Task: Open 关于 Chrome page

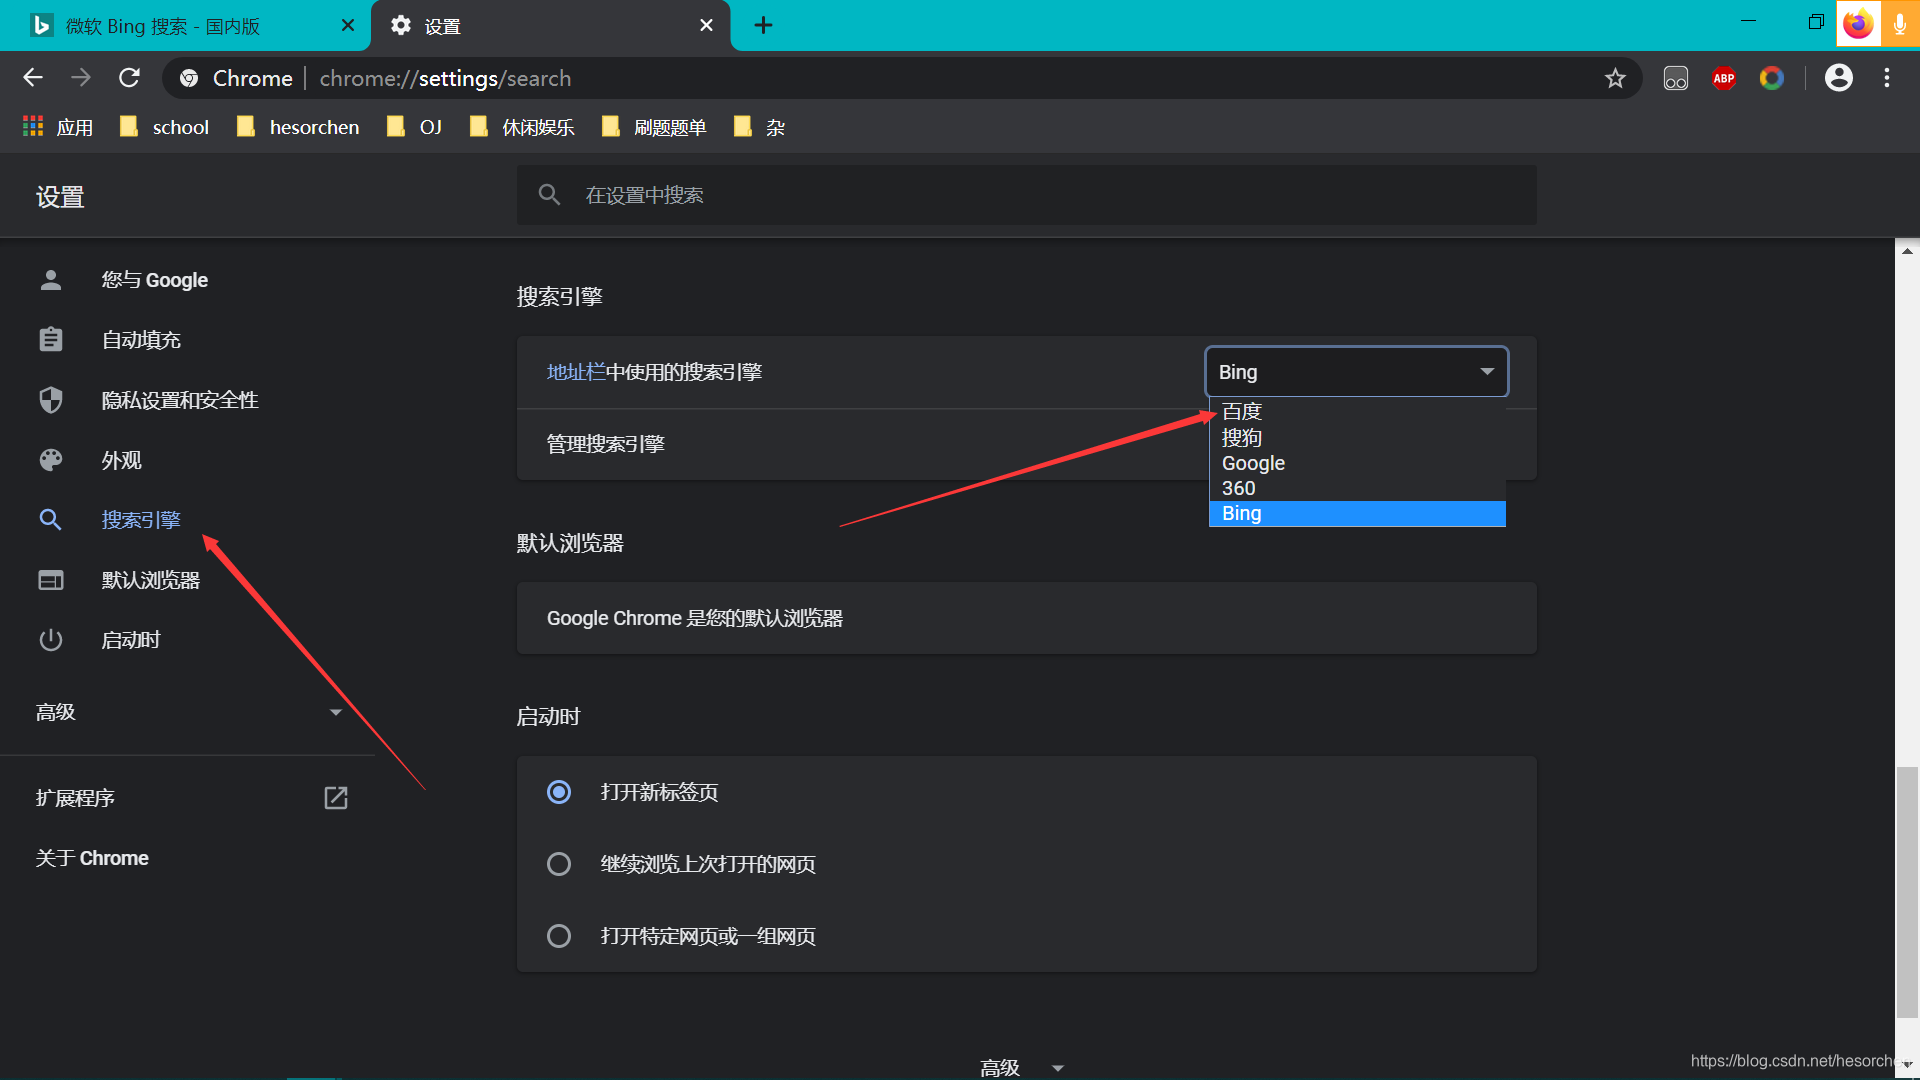Action: 92,858
